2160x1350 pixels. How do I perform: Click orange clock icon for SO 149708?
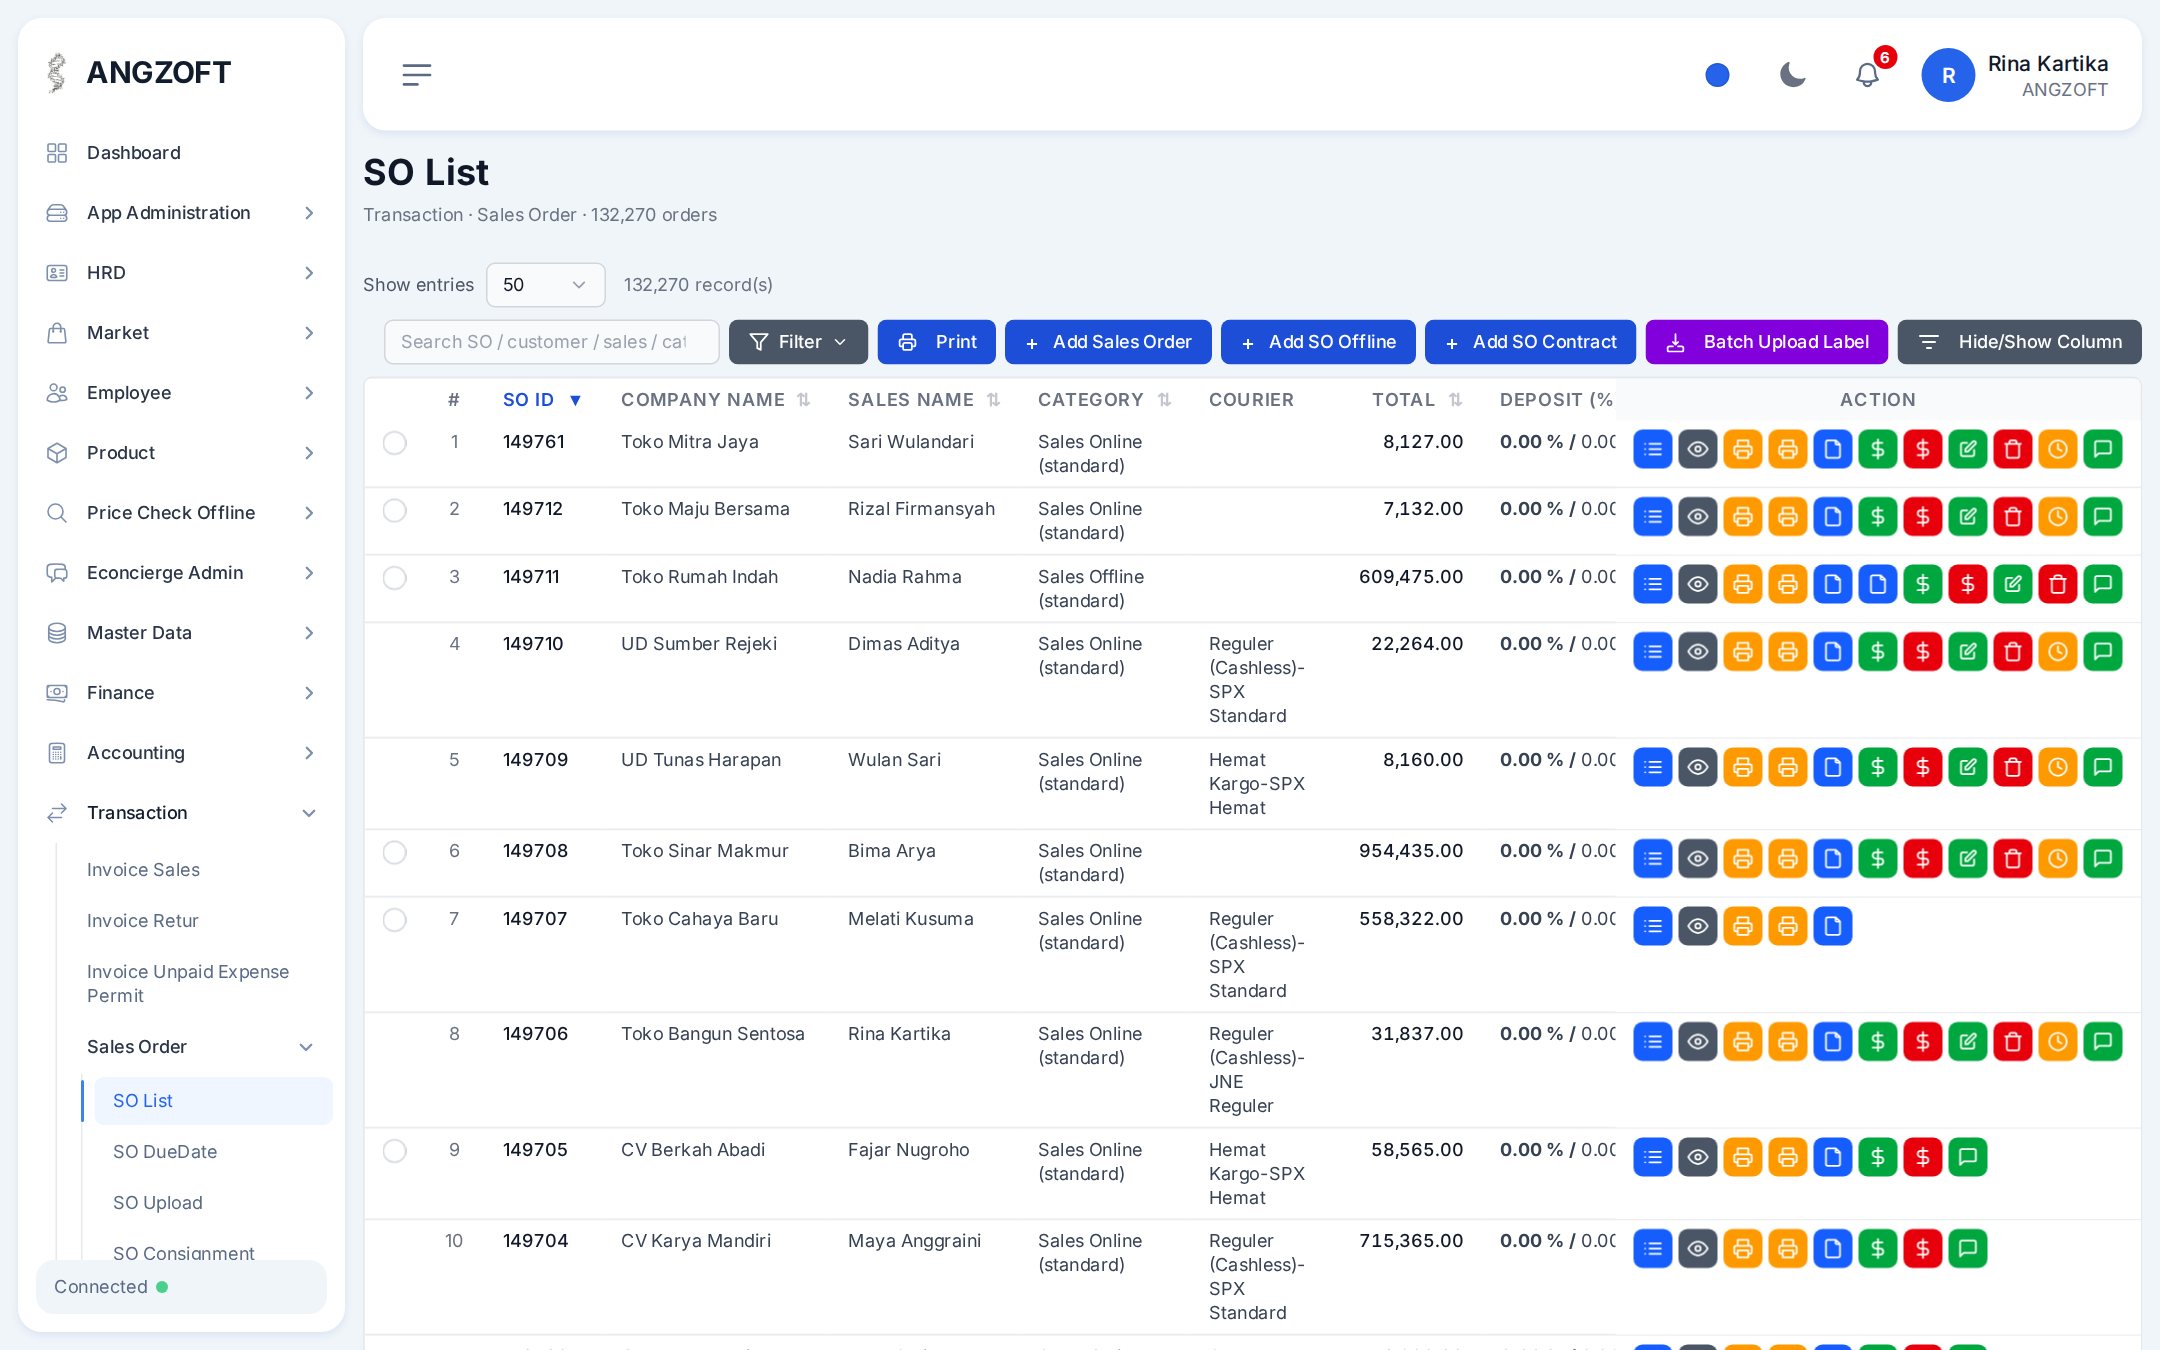(x=2058, y=858)
